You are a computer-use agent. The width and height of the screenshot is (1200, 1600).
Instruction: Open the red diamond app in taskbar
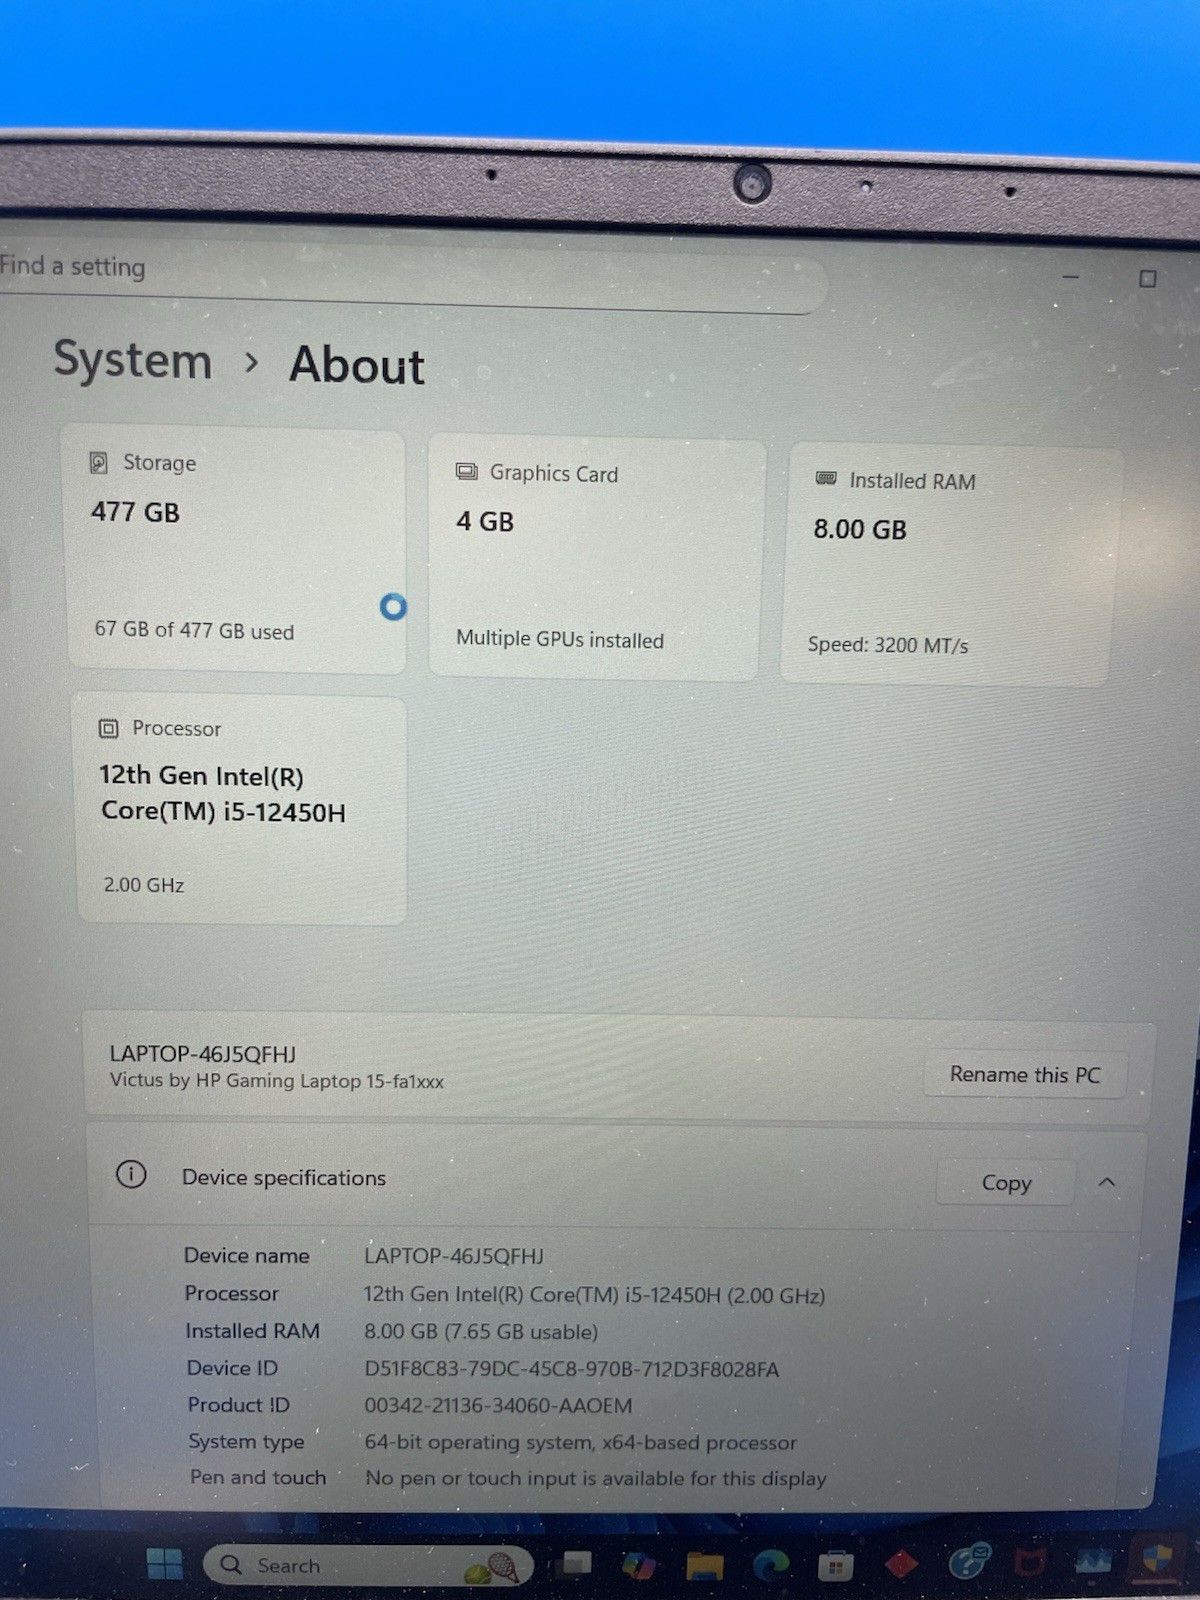901,1564
